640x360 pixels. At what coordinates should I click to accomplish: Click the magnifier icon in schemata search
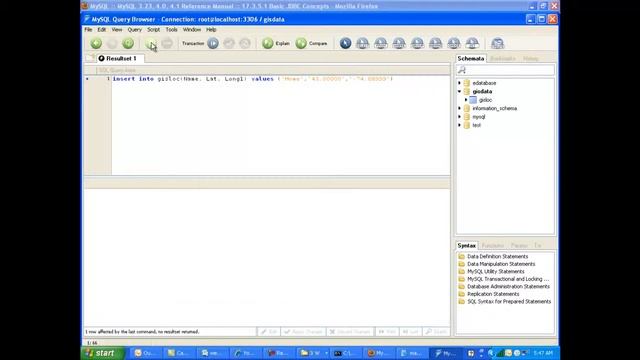[462, 70]
